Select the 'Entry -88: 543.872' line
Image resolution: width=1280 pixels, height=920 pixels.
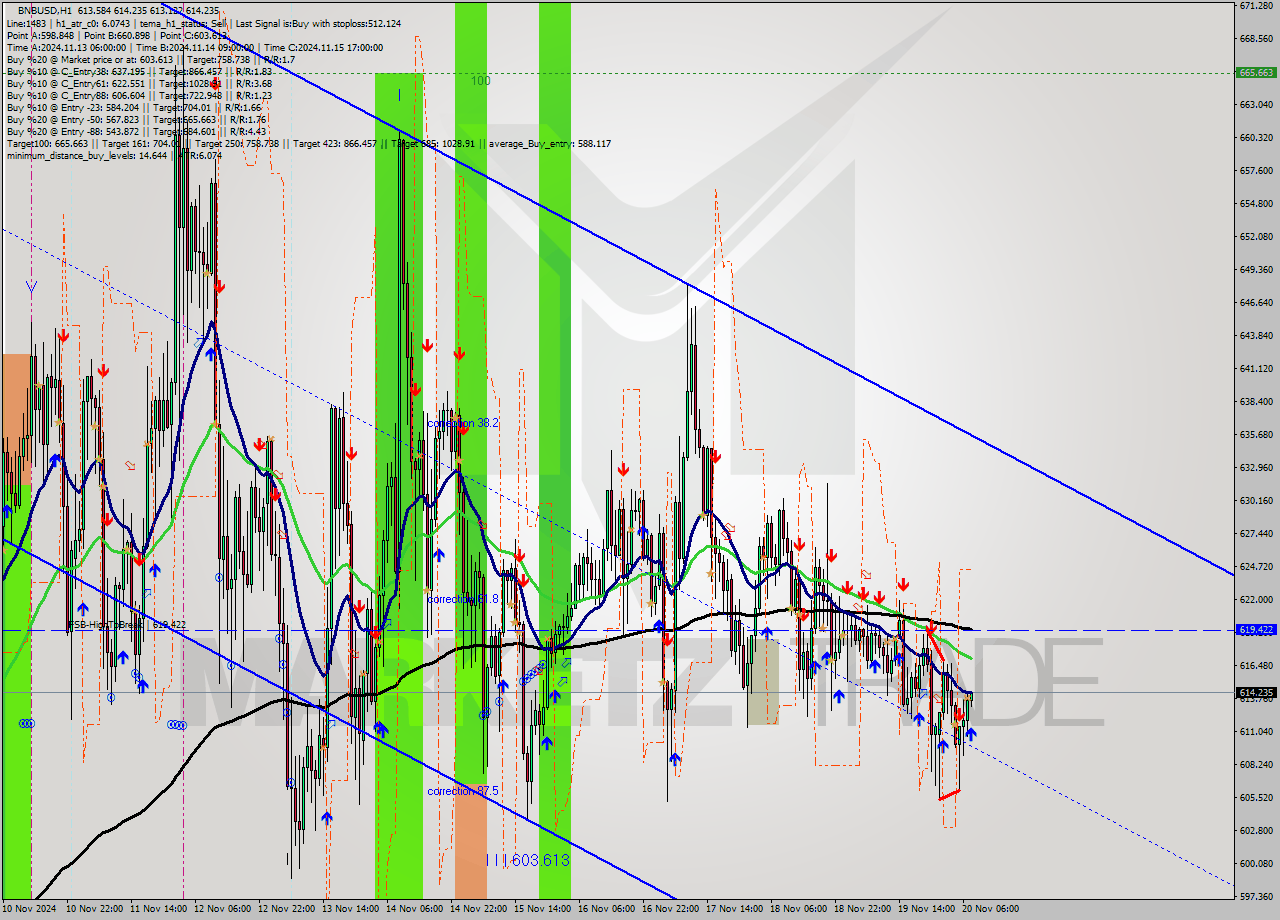click(x=136, y=131)
